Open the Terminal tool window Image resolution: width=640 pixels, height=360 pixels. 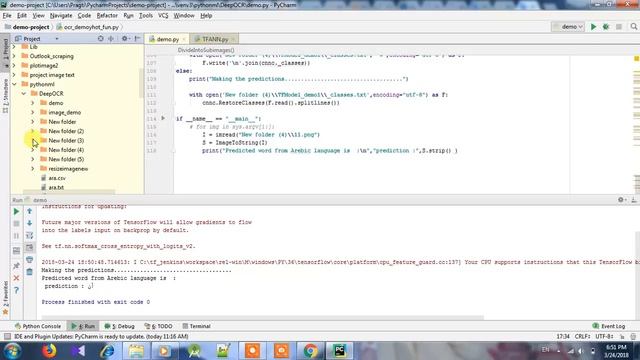pos(196,326)
